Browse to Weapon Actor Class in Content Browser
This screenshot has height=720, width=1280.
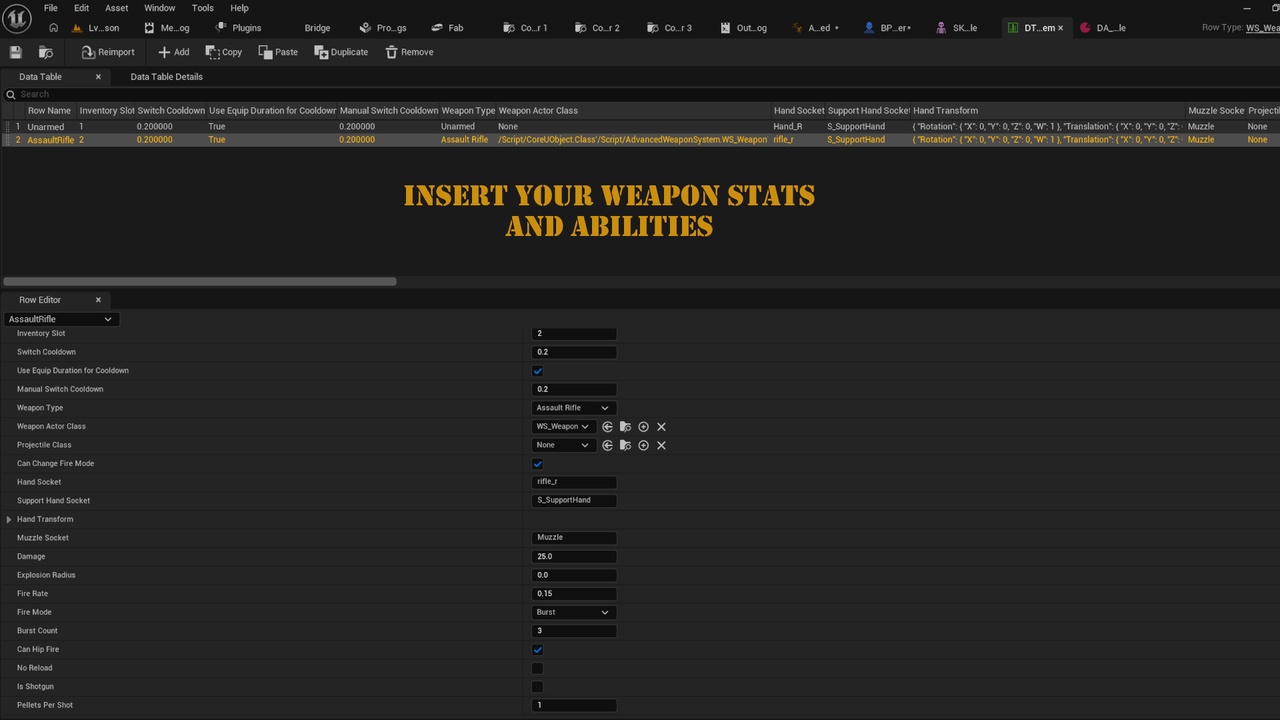tap(625, 427)
